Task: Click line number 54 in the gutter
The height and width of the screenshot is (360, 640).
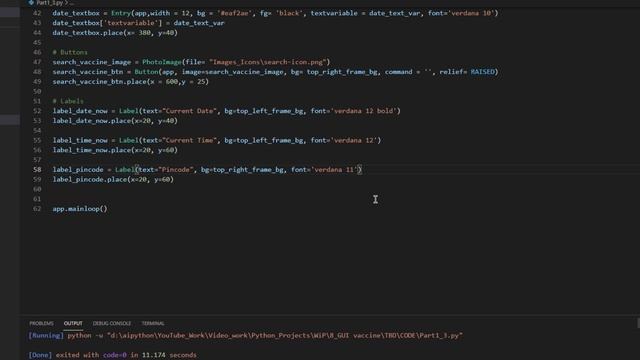Action: coord(37,131)
